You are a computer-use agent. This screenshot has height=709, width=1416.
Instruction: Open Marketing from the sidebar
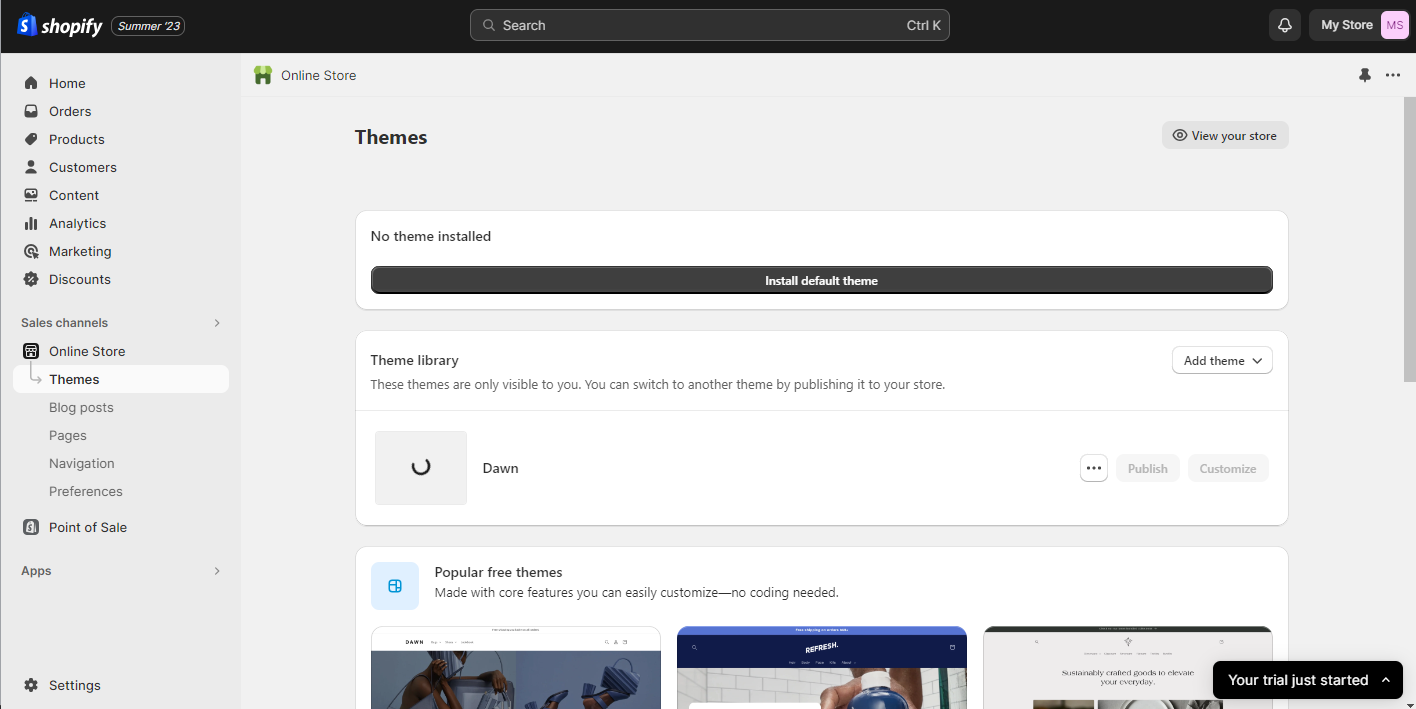pos(80,251)
